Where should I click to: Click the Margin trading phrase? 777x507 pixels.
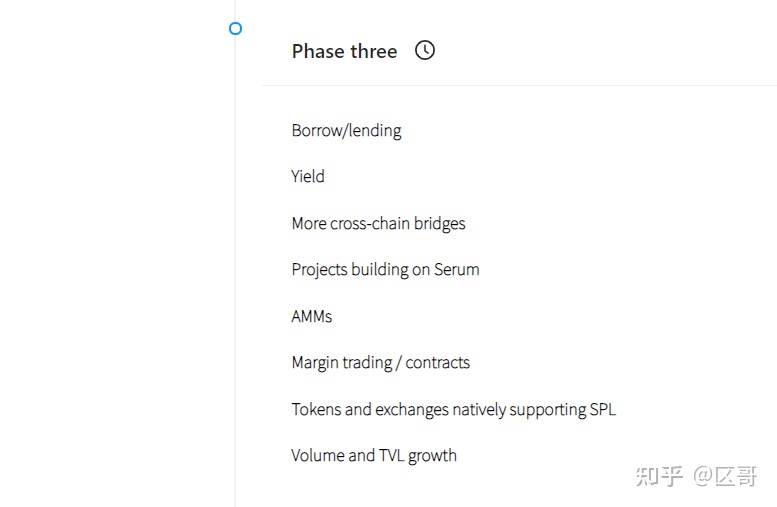pyautogui.click(x=342, y=363)
